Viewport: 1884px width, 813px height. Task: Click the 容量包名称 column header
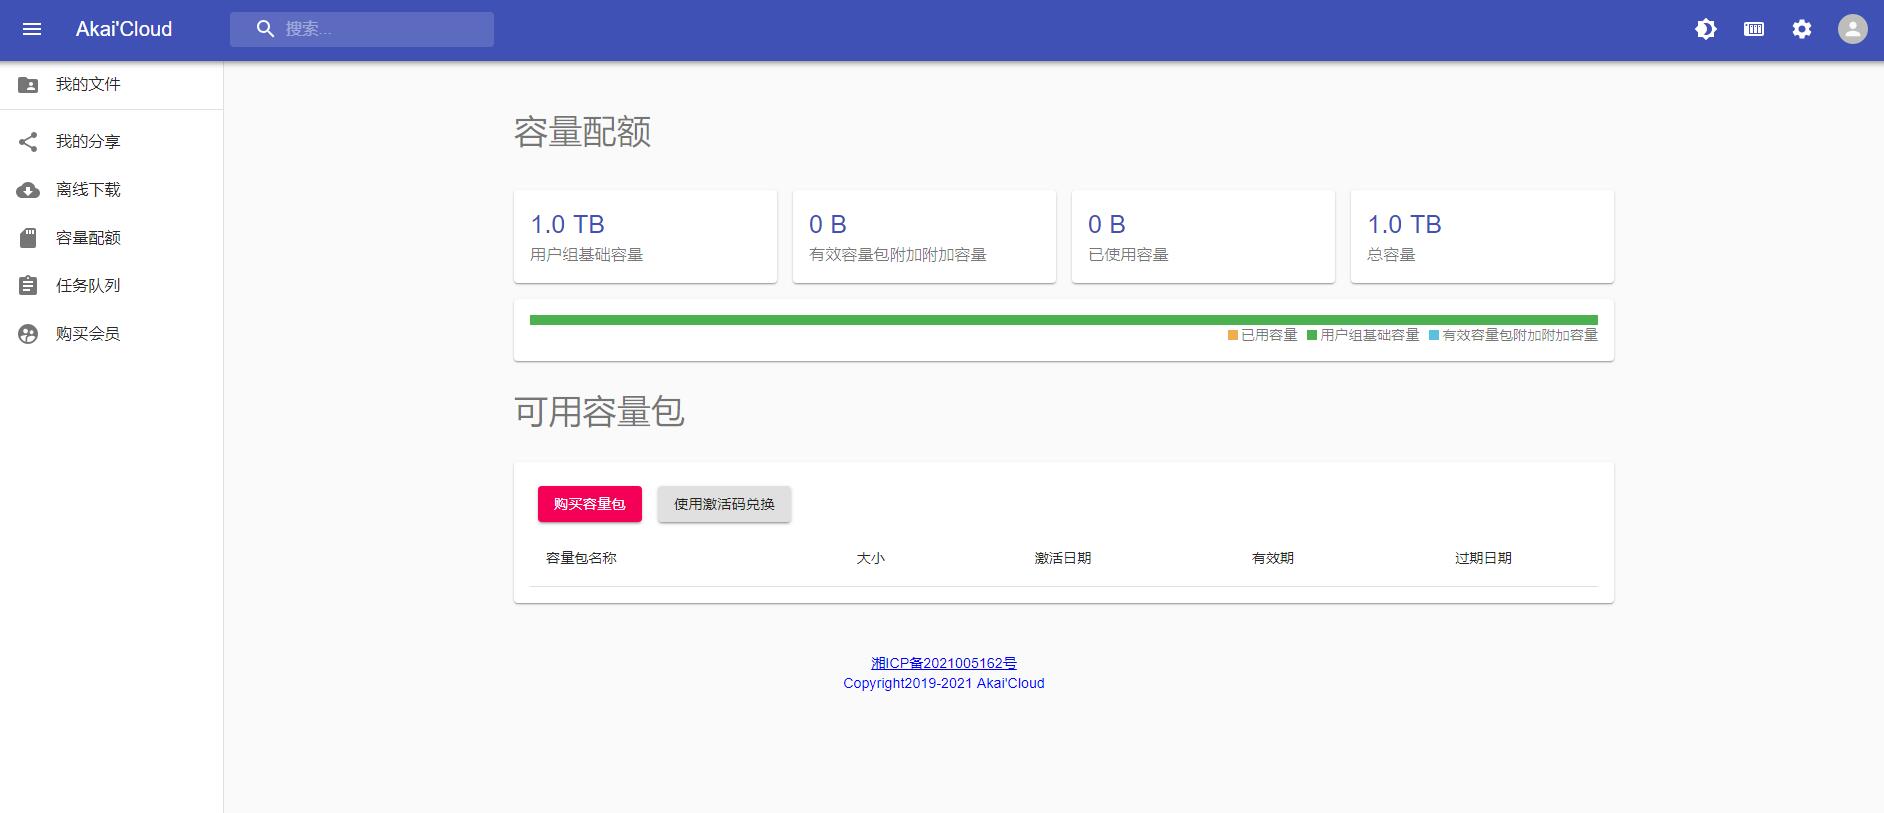581,558
